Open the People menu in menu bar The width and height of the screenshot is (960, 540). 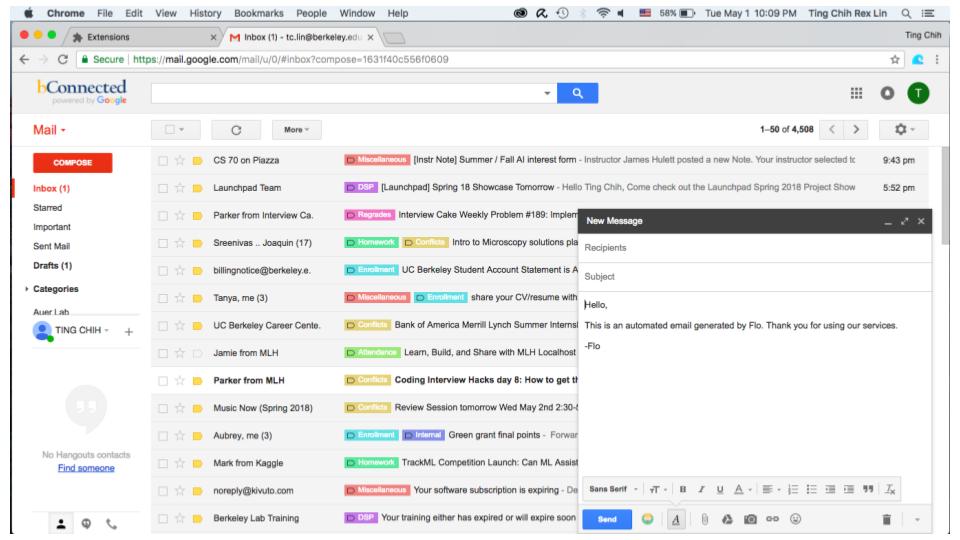(312, 13)
